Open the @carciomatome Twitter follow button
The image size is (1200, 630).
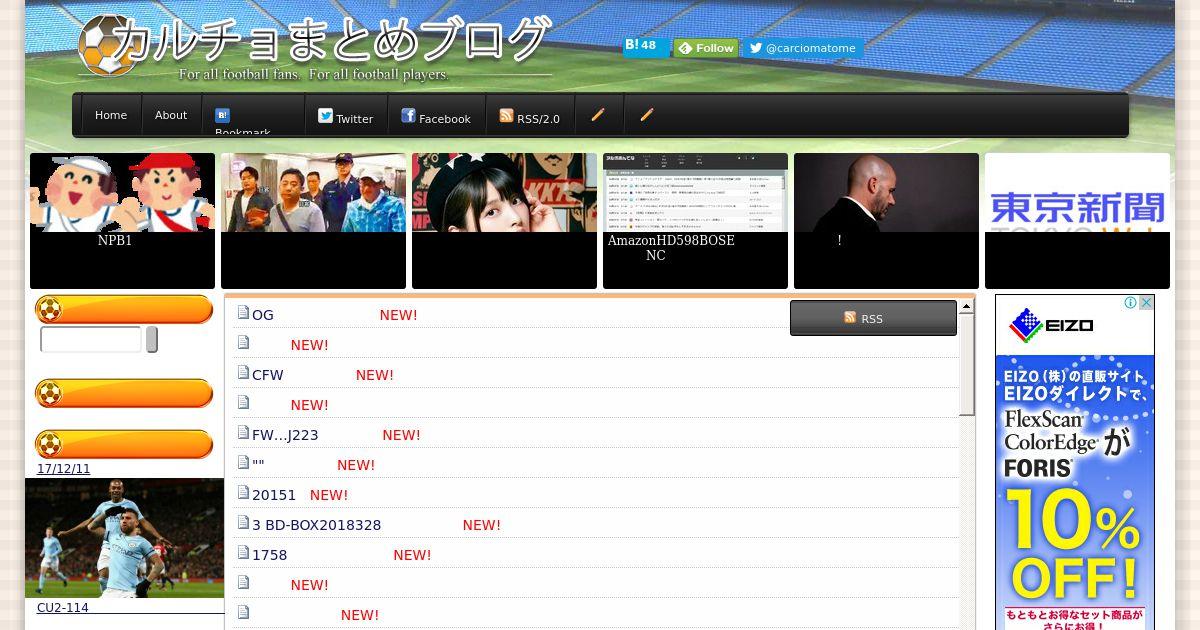pyautogui.click(x=803, y=48)
